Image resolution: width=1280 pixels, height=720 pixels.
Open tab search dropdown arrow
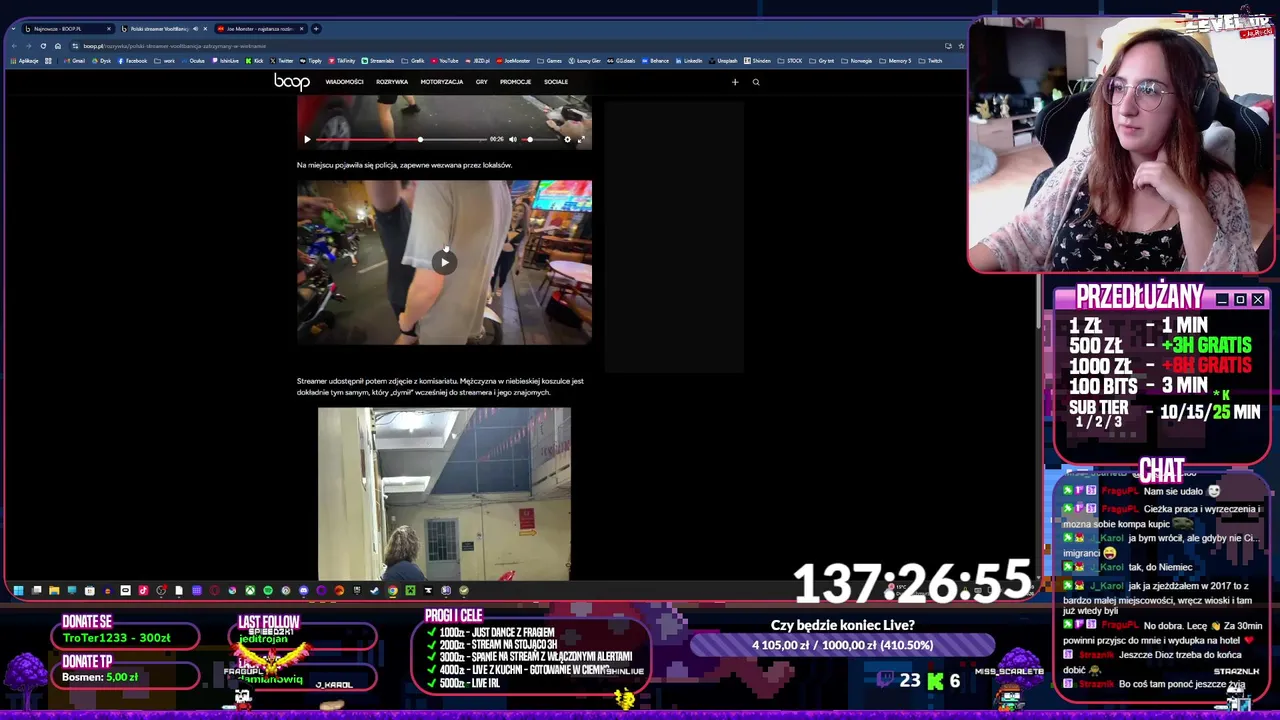[14, 29]
